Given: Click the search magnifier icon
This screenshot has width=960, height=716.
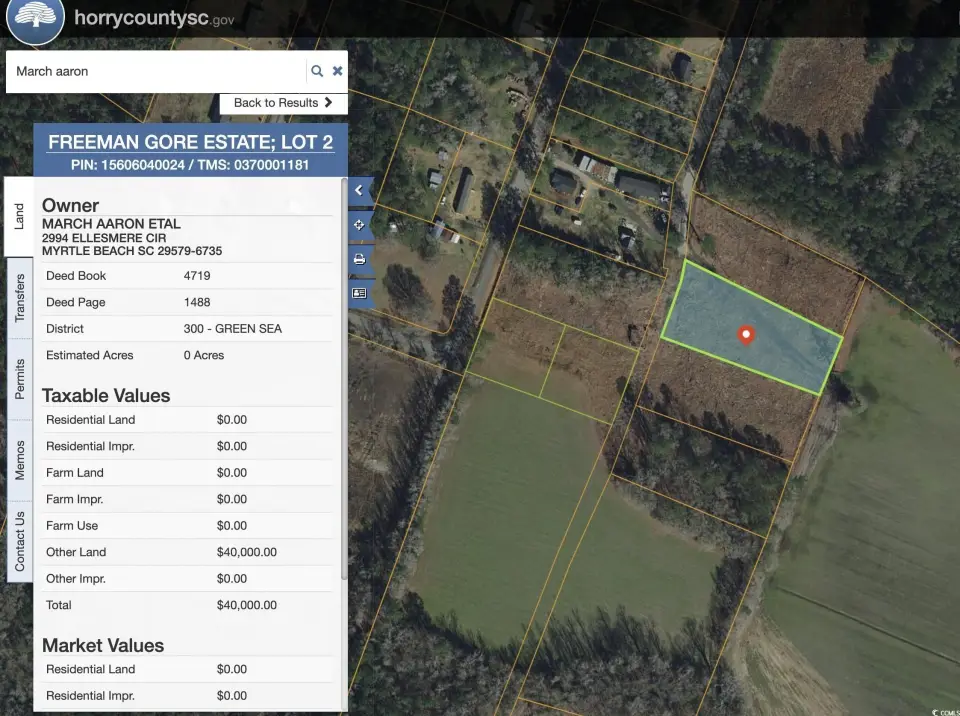Looking at the screenshot, I should tap(317, 71).
